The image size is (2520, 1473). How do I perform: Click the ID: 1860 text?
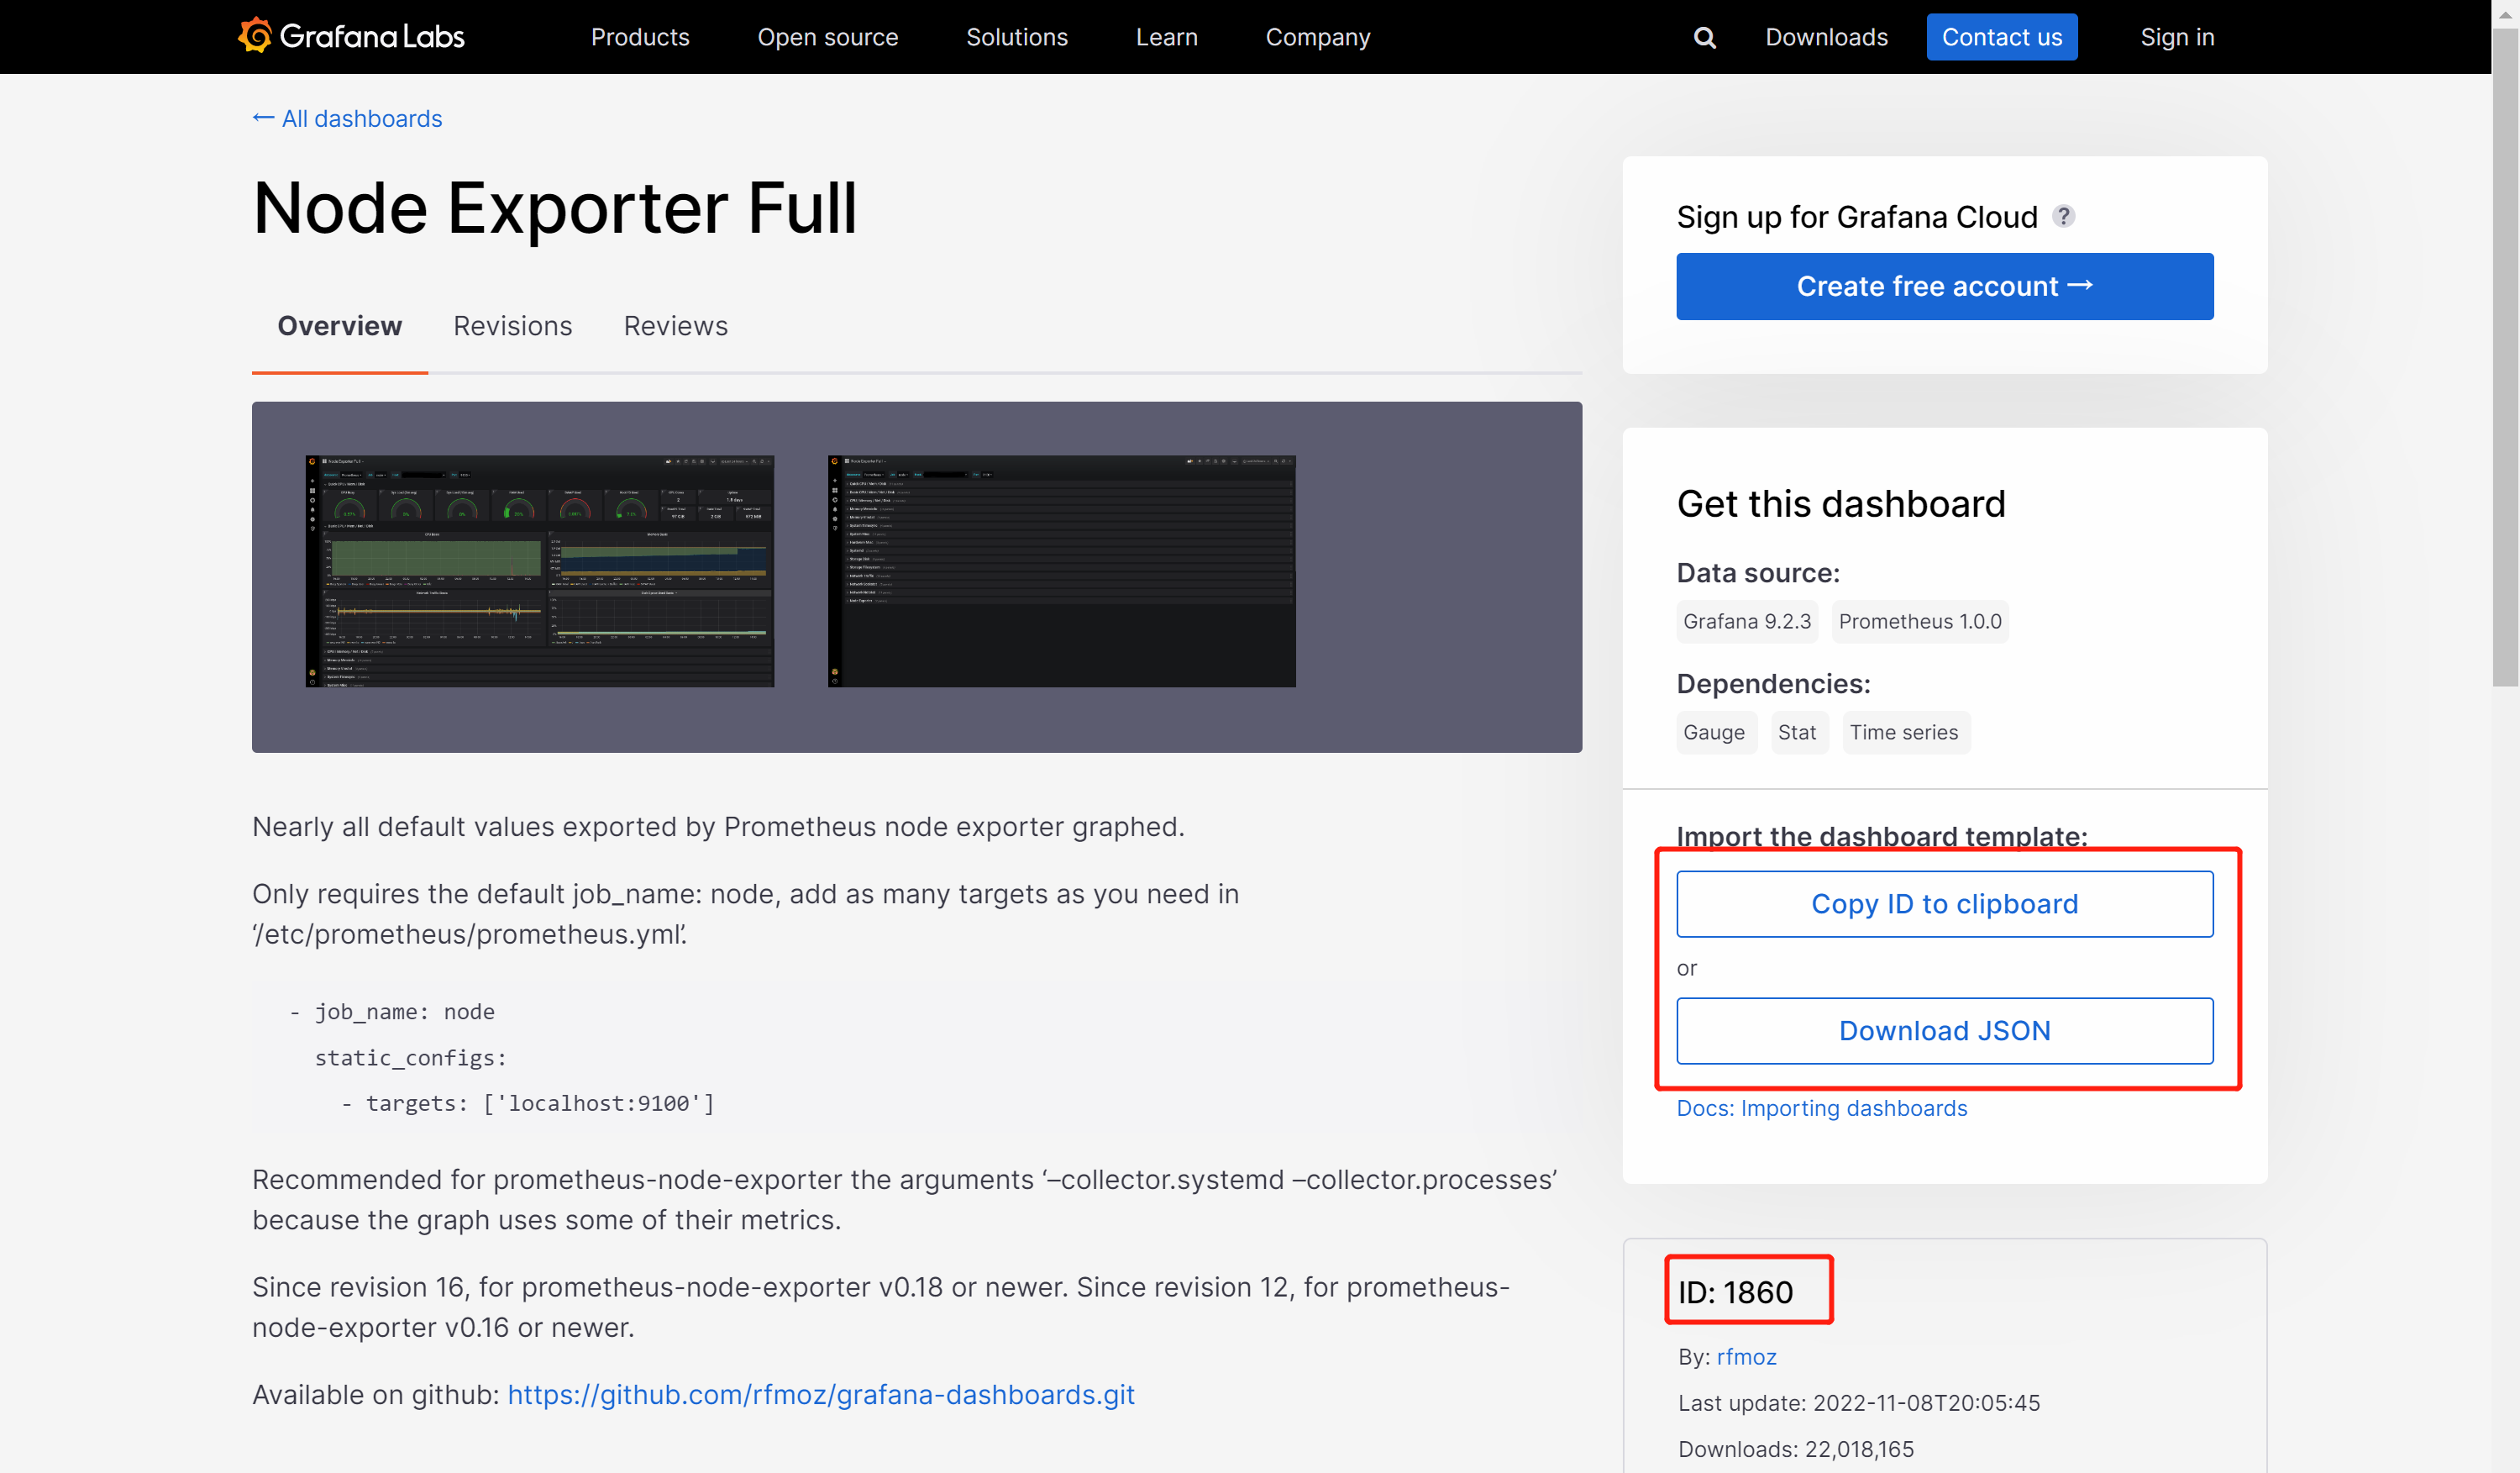point(1735,1292)
